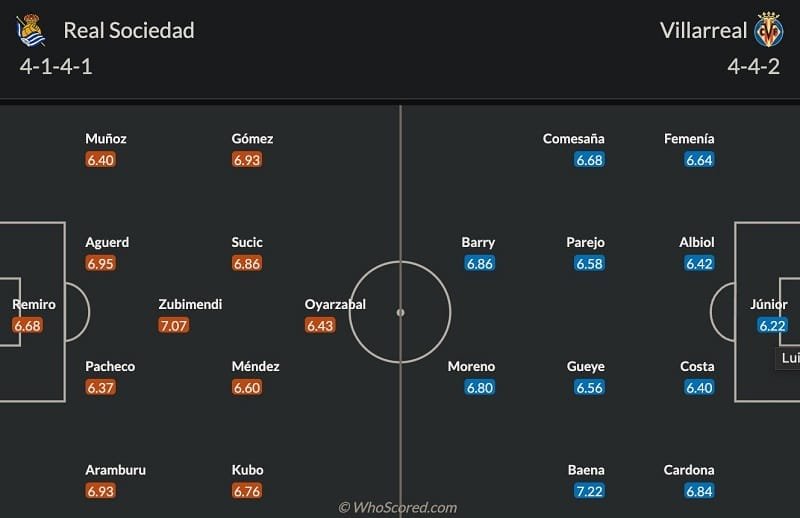The image size is (800, 518).
Task: Click Aguerd's 6.95 rating badge
Action: tap(101, 263)
